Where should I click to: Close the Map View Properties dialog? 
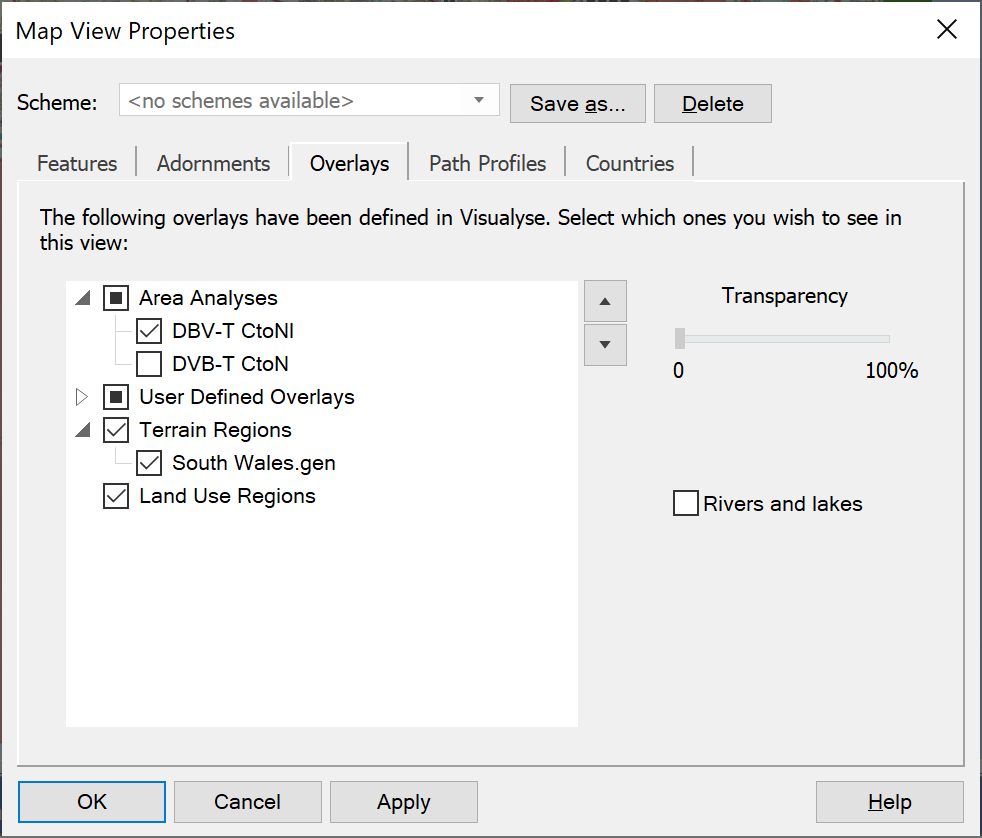pos(946,29)
